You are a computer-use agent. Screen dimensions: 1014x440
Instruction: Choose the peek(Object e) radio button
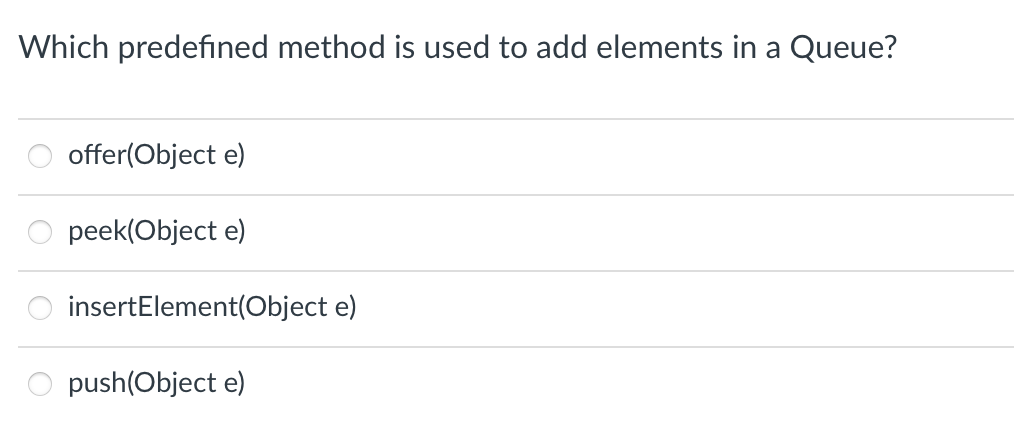pyautogui.click(x=40, y=232)
